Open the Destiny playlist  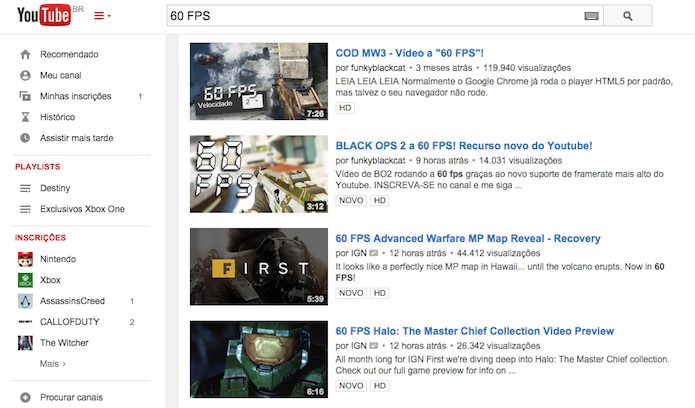pos(55,188)
